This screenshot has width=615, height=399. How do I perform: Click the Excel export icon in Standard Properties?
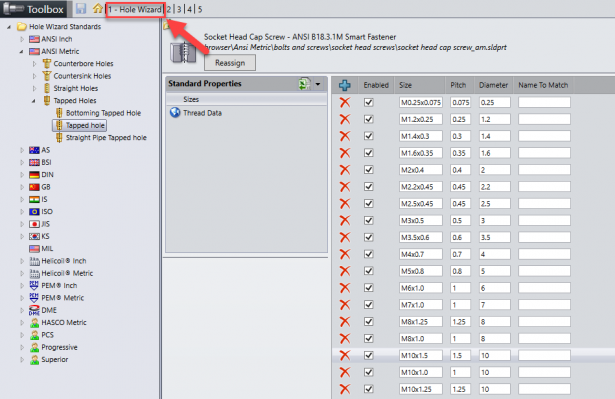click(x=304, y=84)
